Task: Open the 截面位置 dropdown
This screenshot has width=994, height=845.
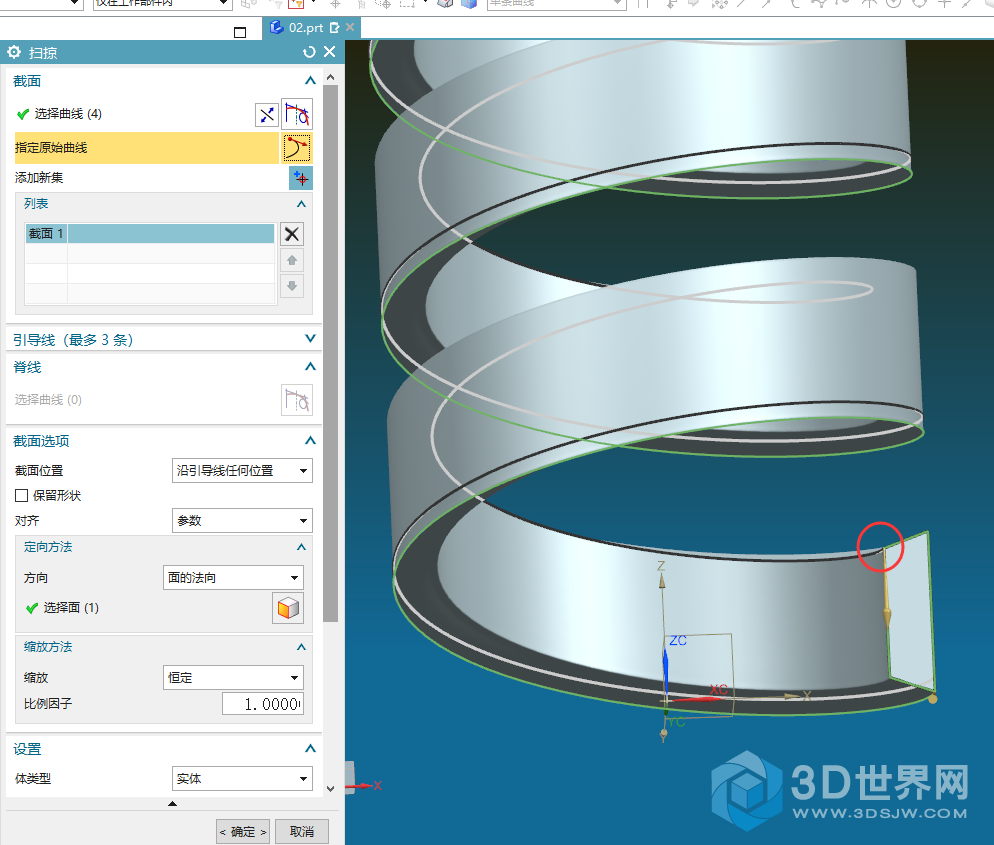Action: pyautogui.click(x=242, y=470)
